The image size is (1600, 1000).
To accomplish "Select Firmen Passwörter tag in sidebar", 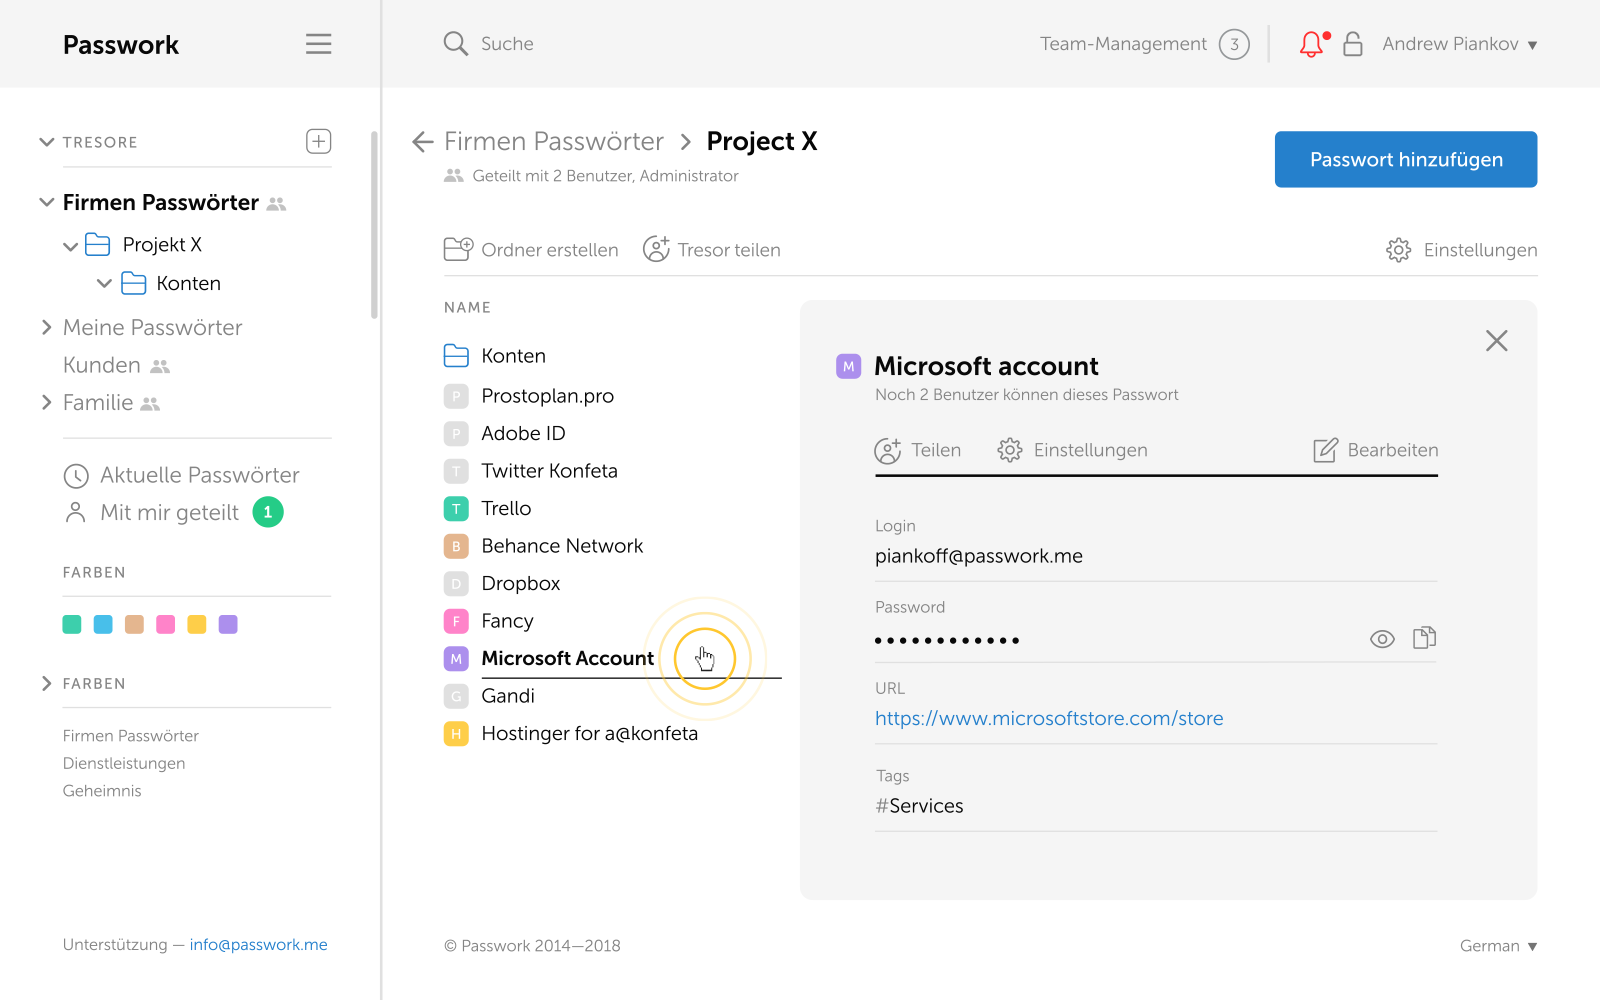I will [x=131, y=736].
